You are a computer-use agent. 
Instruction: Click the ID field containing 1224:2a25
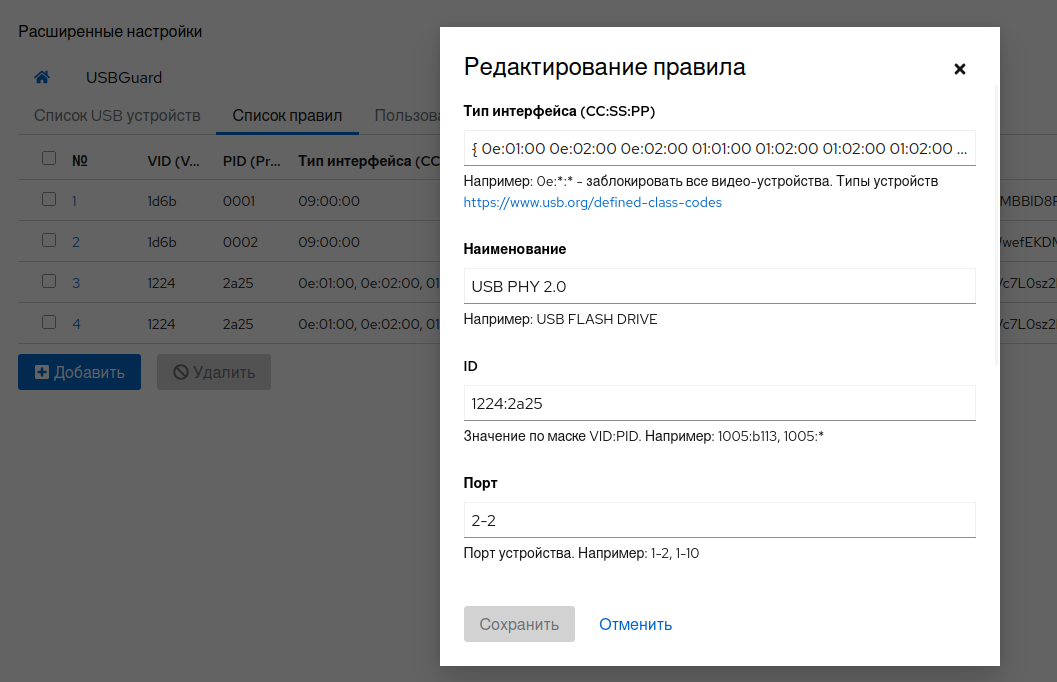coord(719,403)
